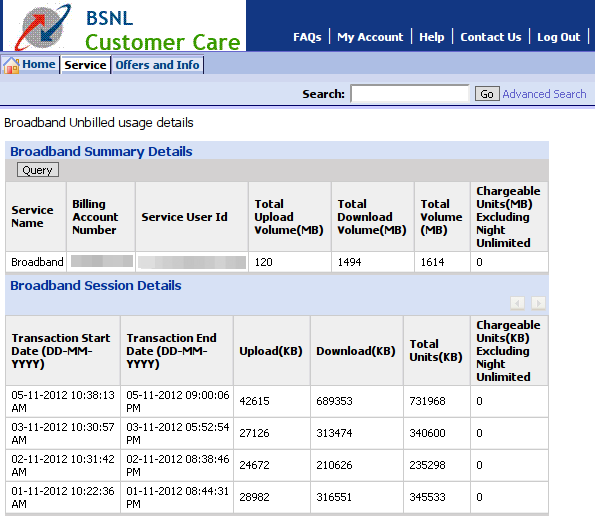Click 'Broadband Unbilled usage details' text
This screenshot has width=595, height=519.
pos(99,123)
